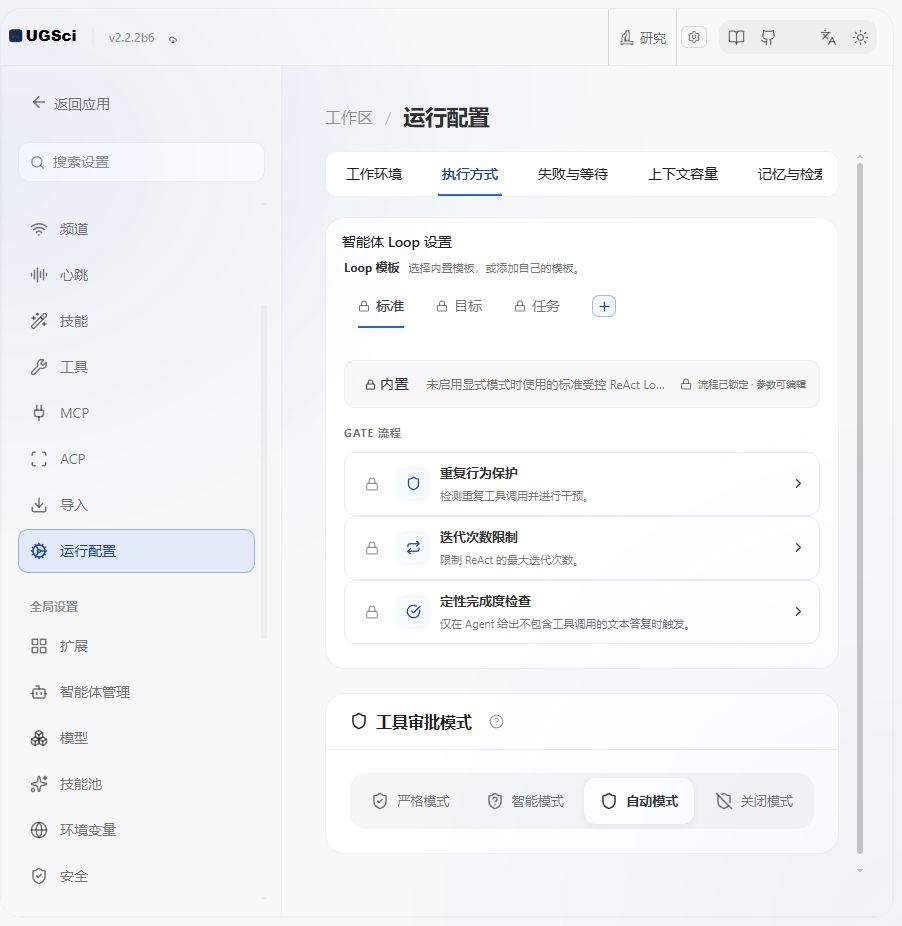Viewport: 902px width, 926px height.
Task: Switch to the 失败与等待 tab
Action: (x=572, y=174)
